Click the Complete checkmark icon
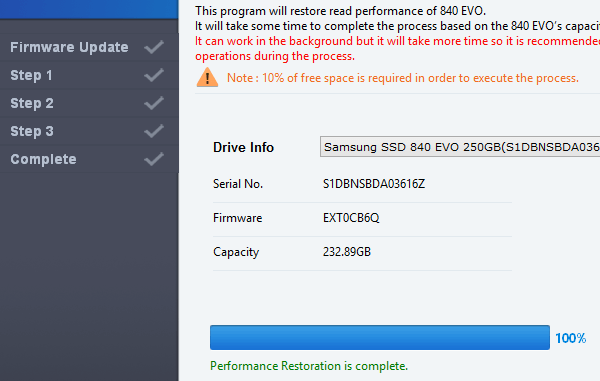This screenshot has height=381, width=600. point(154,159)
